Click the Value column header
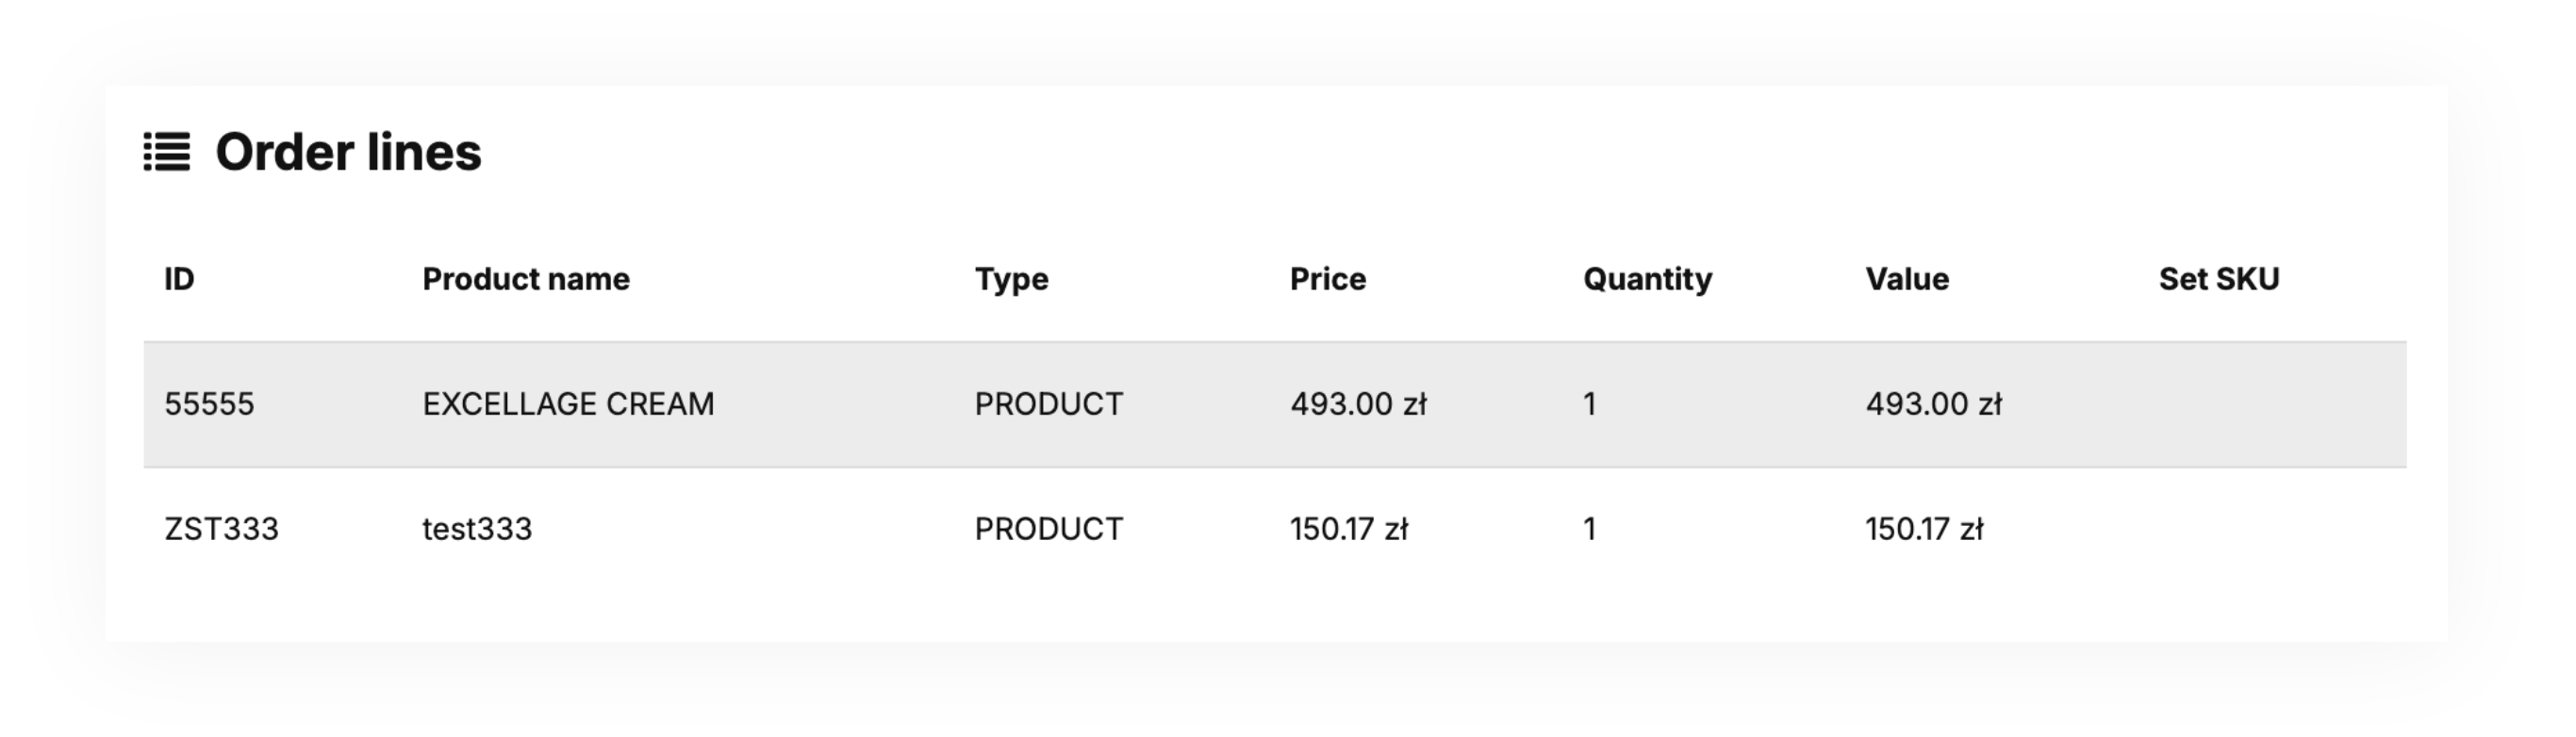This screenshot has height=737, width=2576. point(1906,279)
